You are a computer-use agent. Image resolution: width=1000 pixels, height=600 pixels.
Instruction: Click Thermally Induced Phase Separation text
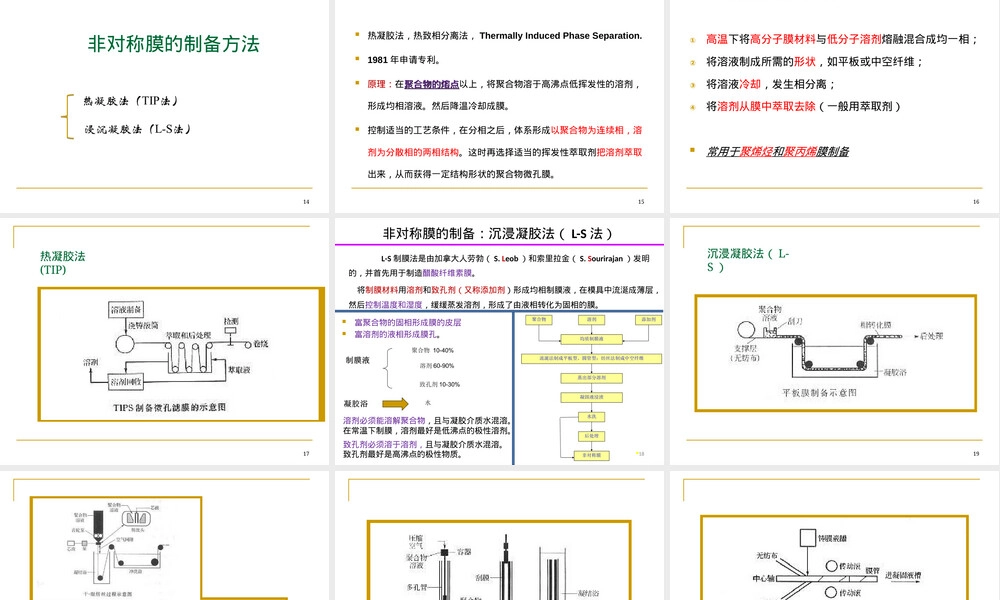click(561, 36)
